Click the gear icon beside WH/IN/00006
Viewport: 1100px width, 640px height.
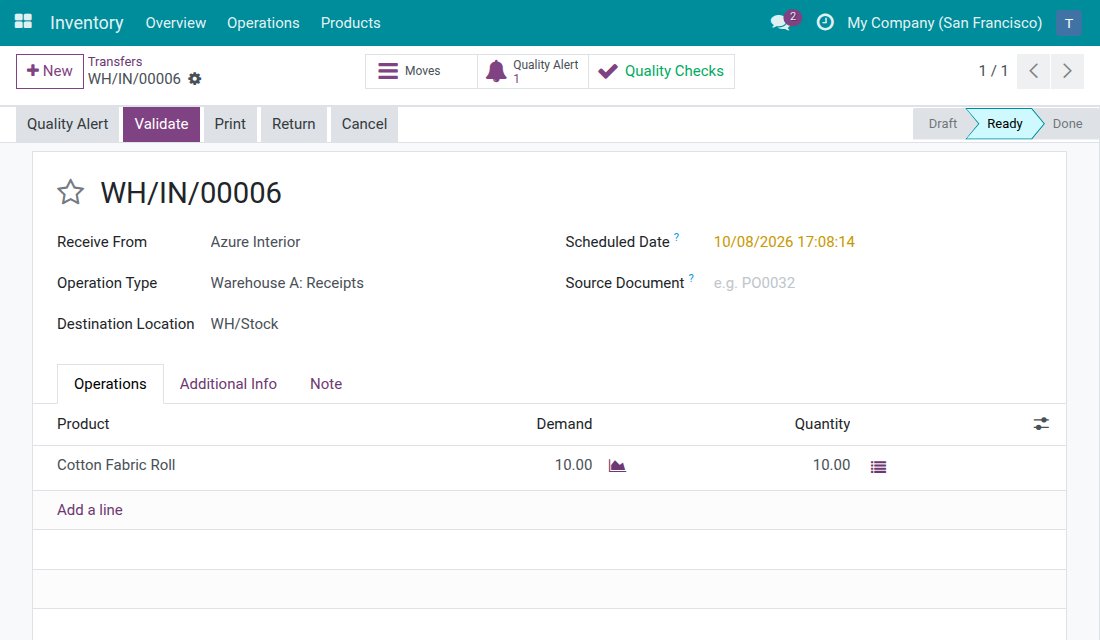[x=195, y=79]
